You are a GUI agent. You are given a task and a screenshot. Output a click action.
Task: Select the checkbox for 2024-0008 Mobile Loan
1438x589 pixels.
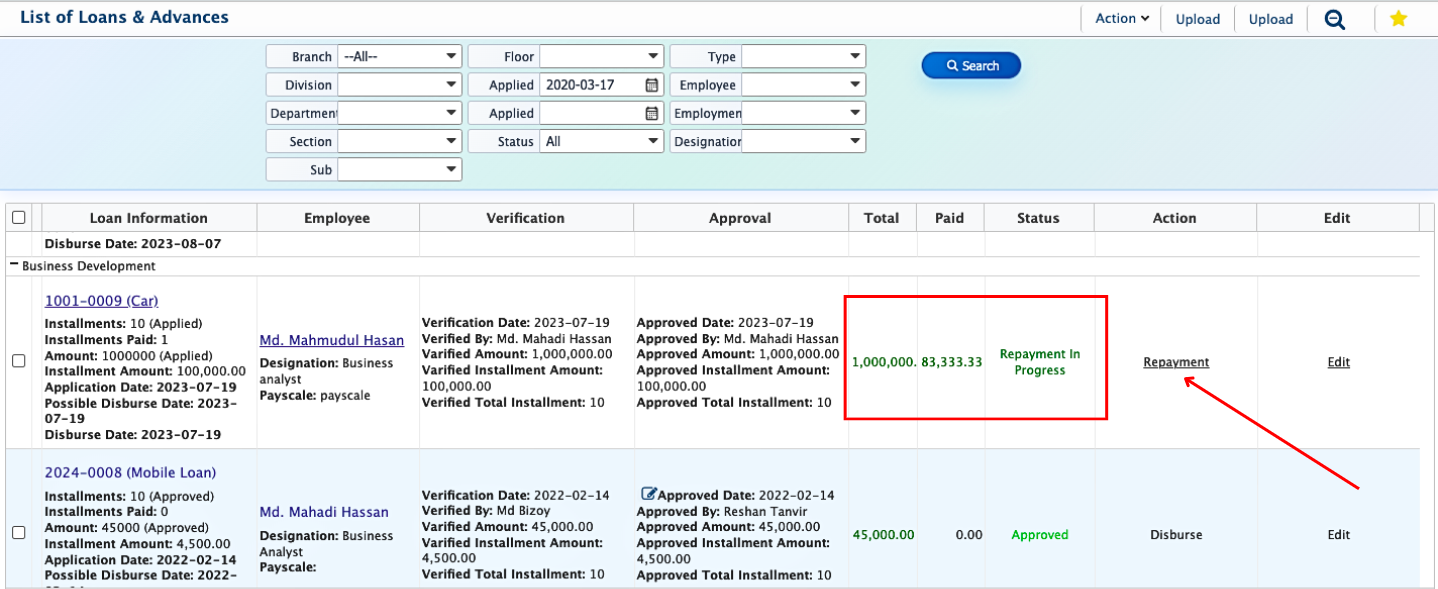tap(18, 533)
